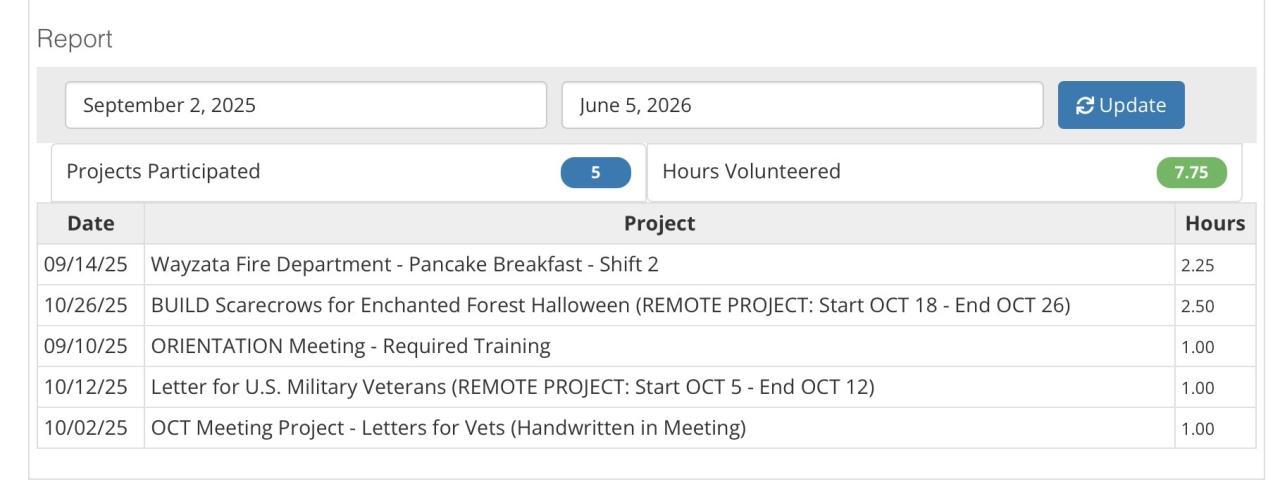Viewport: 1280px width, 494px height.
Task: Select the ORIENTATION Meeting Required Training project
Action: tap(350, 347)
